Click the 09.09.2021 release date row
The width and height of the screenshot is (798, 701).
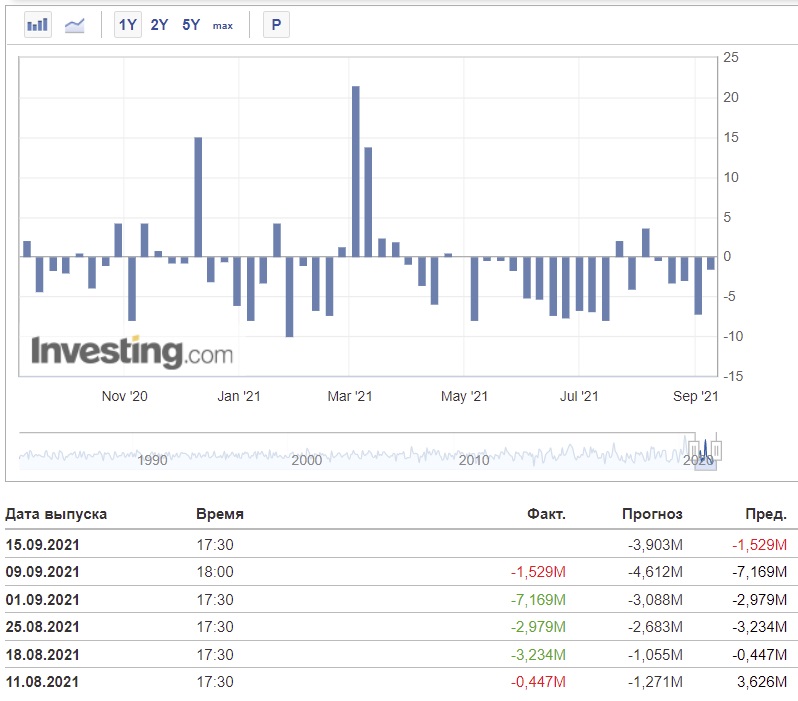pyautogui.click(x=396, y=571)
